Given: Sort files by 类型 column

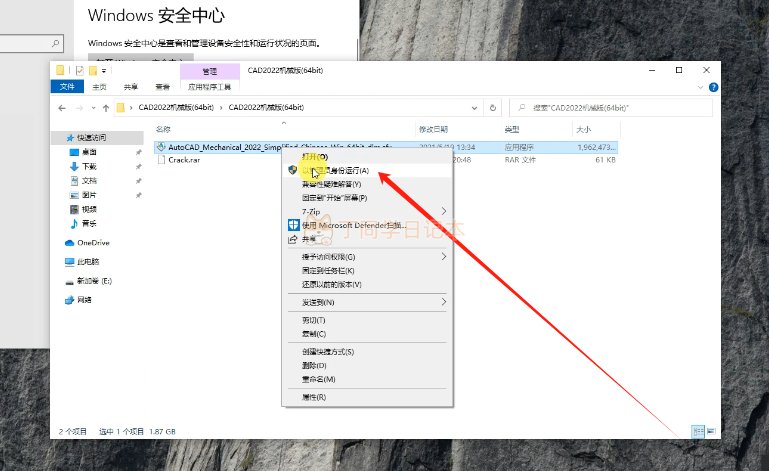Looking at the screenshot, I should pos(512,130).
